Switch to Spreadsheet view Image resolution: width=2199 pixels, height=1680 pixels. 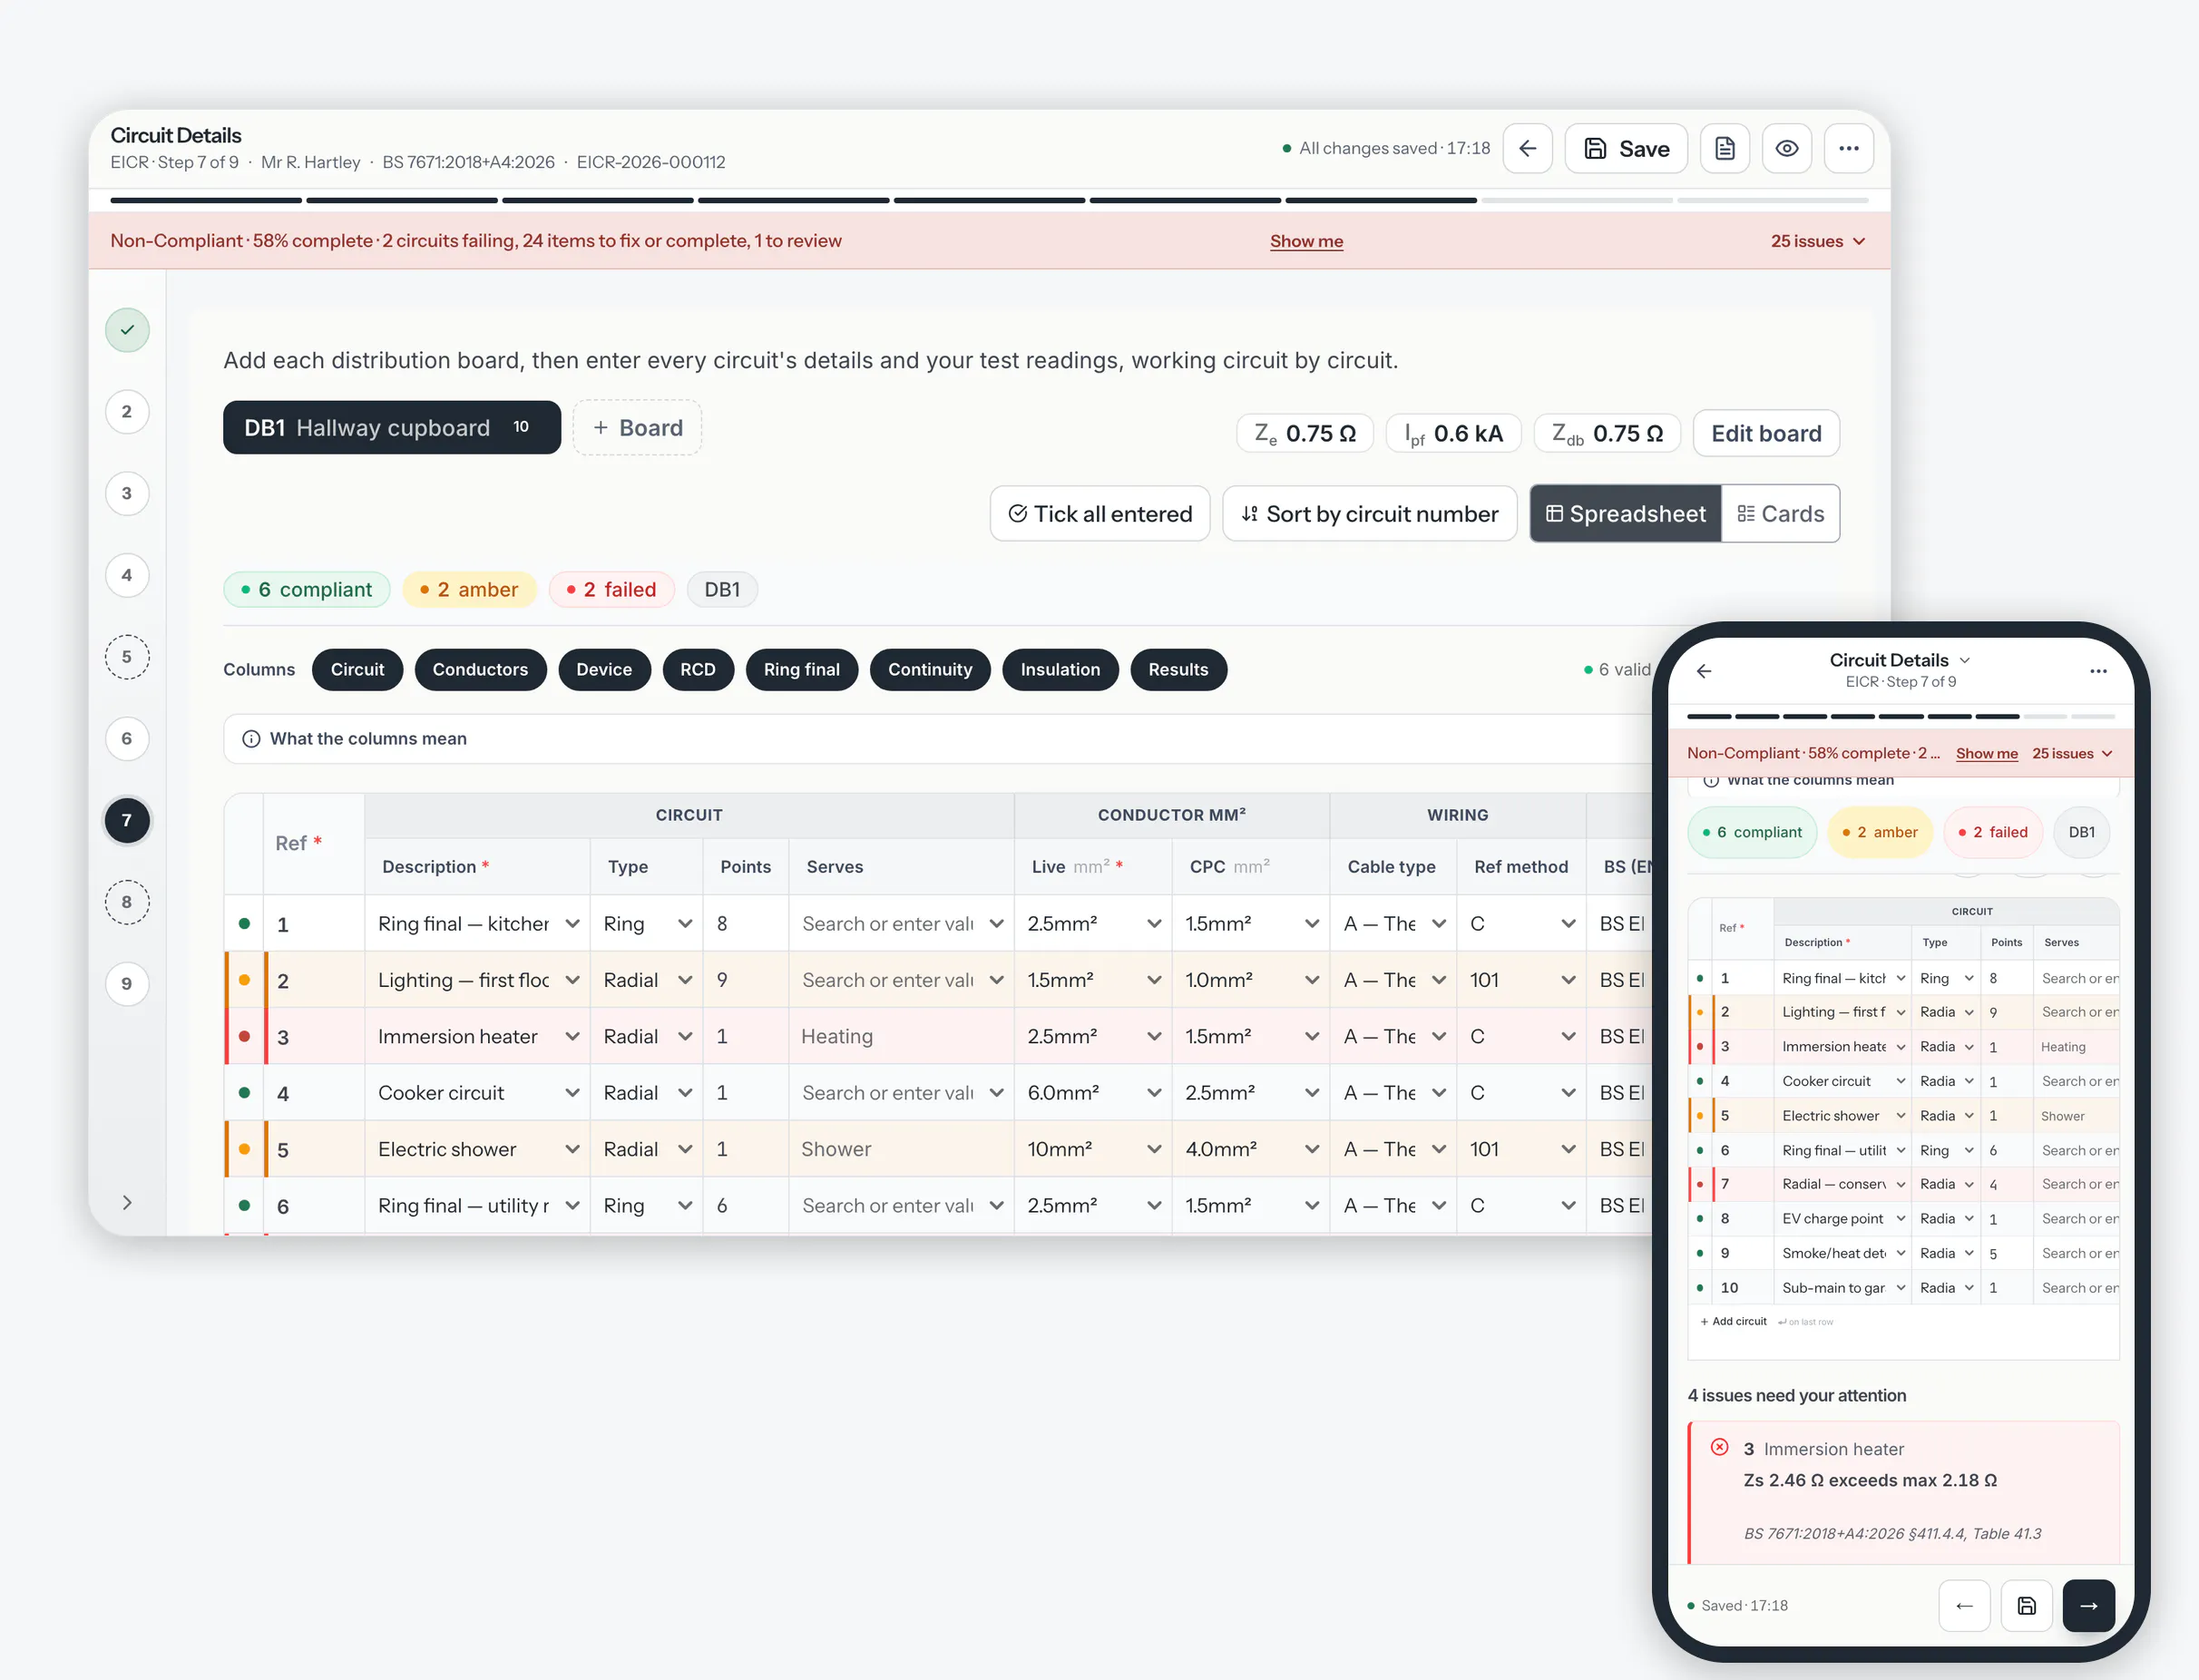pos(1625,514)
